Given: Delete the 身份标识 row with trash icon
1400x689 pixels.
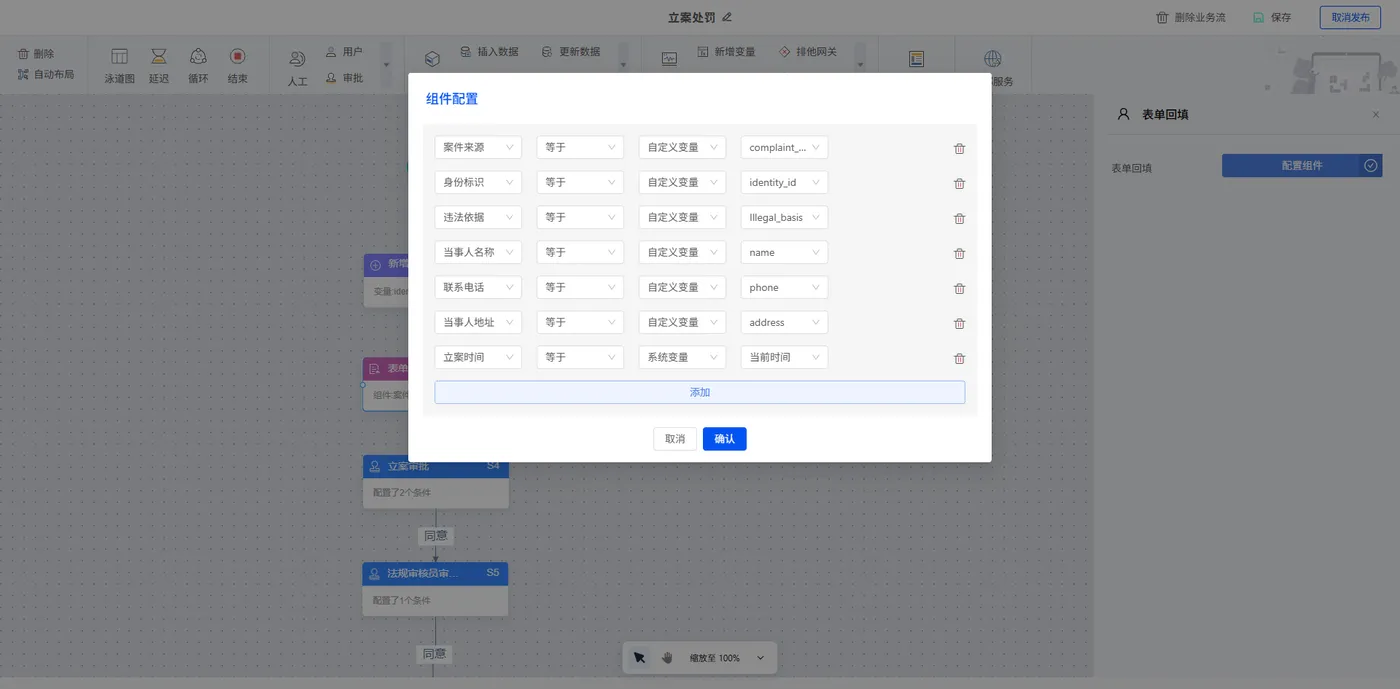Looking at the screenshot, I should click(959, 183).
